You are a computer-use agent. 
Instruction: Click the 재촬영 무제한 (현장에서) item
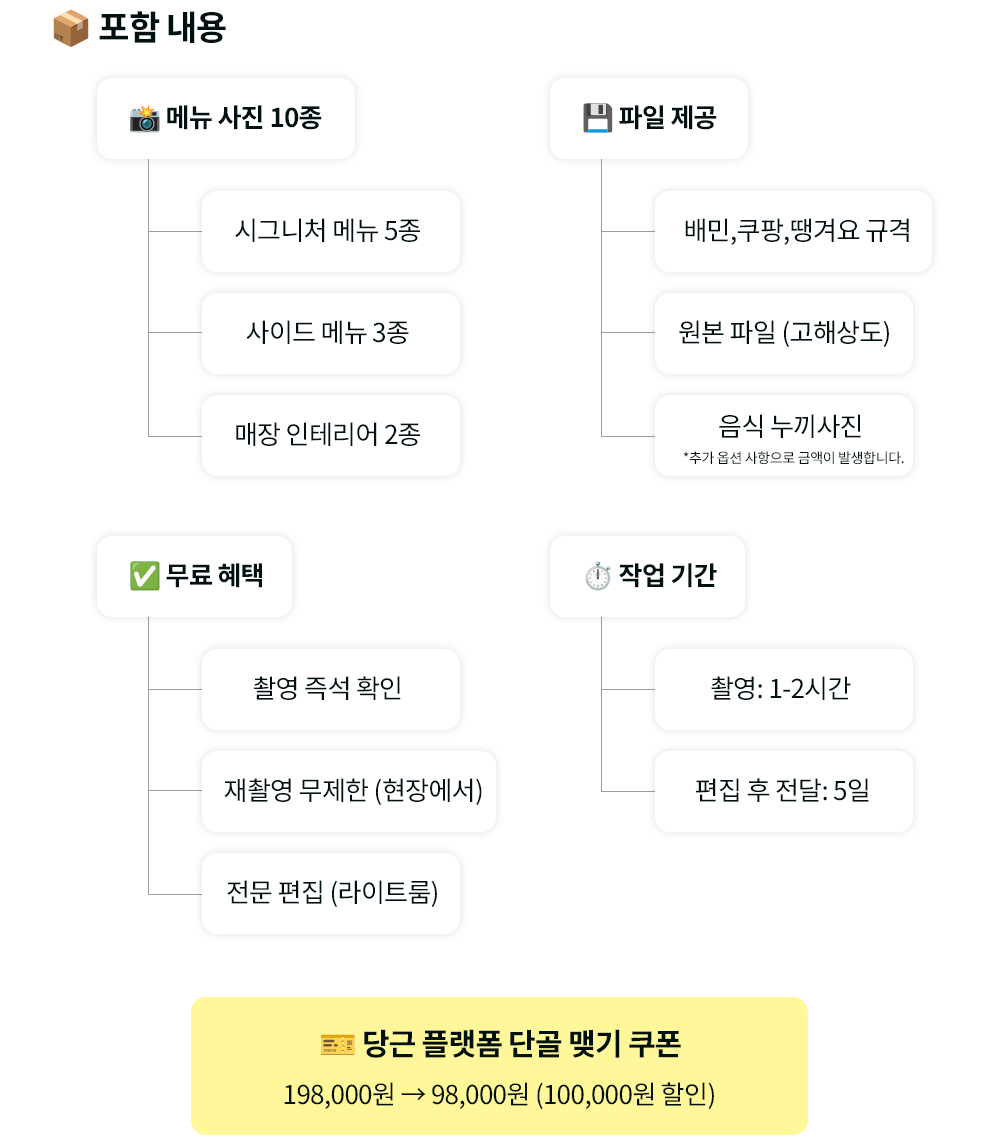click(x=349, y=791)
